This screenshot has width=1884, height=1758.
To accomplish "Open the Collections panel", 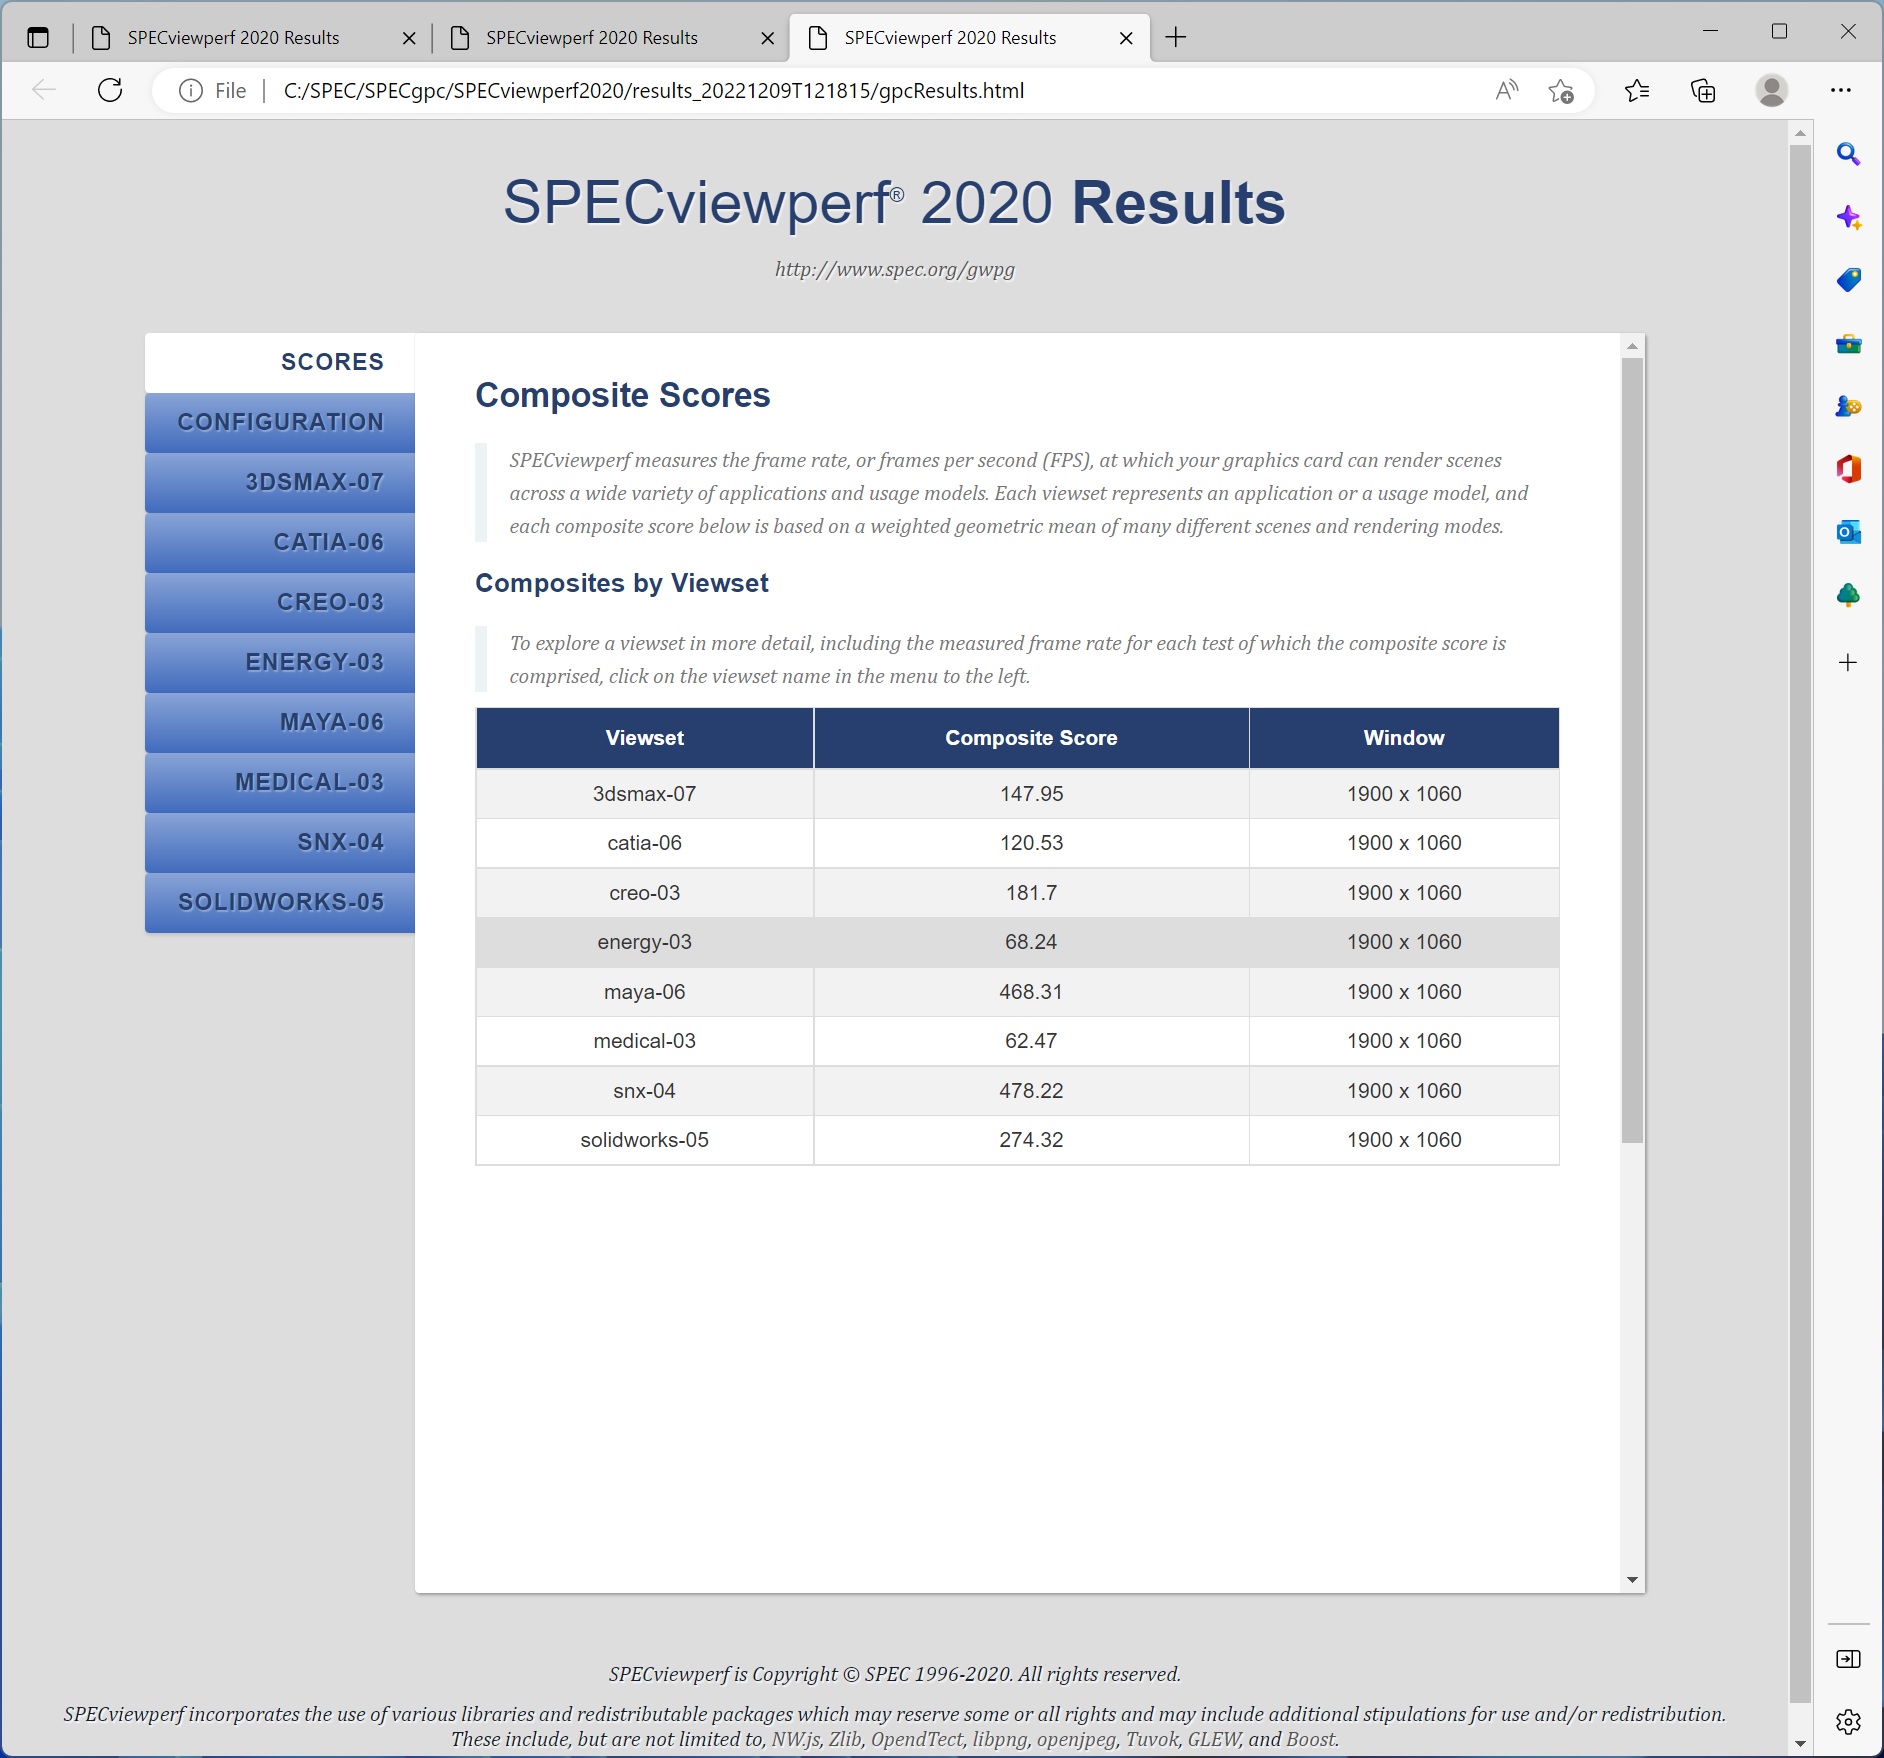I will [x=1703, y=91].
